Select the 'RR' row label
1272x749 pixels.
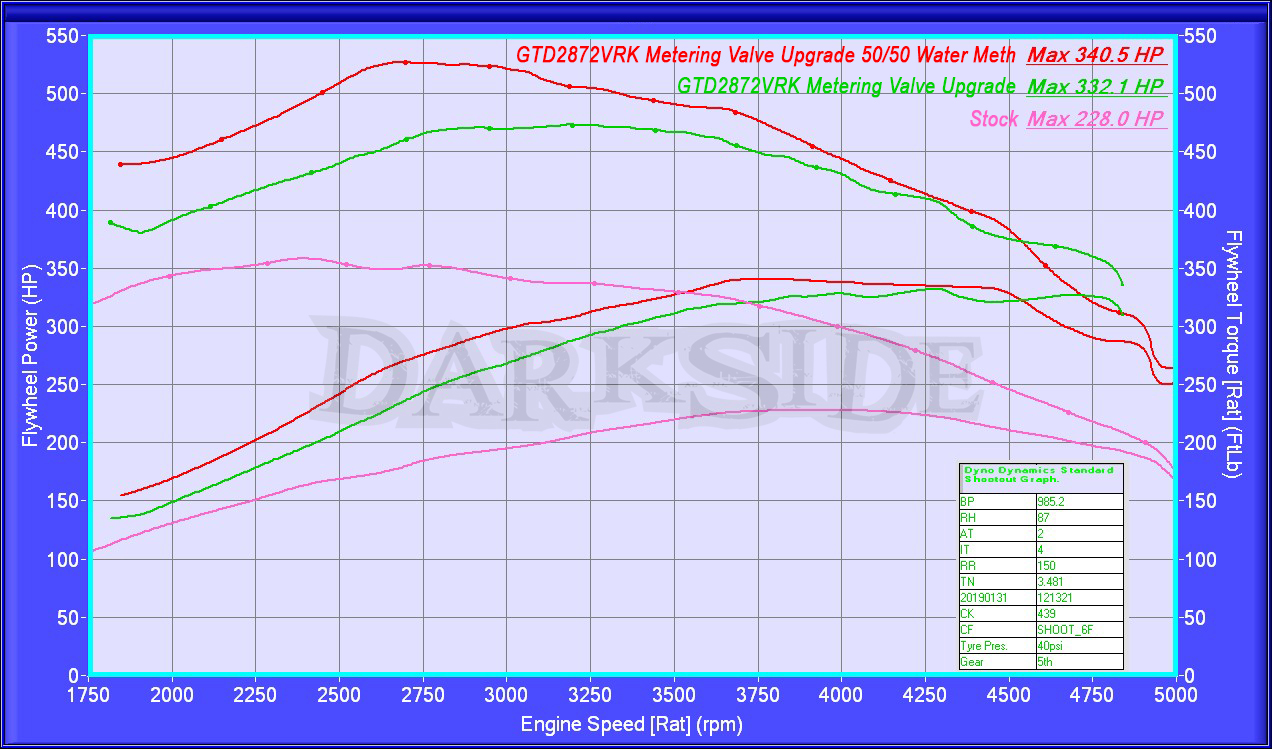(967, 566)
